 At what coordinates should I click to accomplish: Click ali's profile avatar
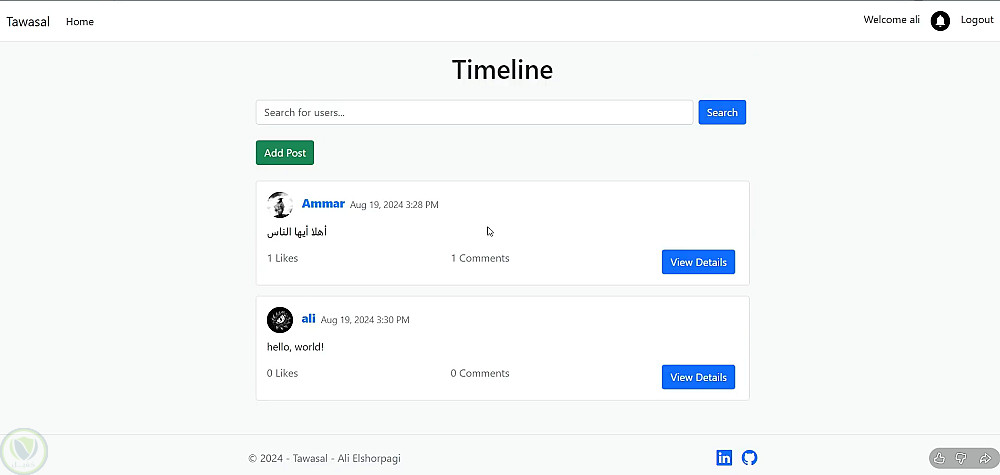[x=280, y=320]
